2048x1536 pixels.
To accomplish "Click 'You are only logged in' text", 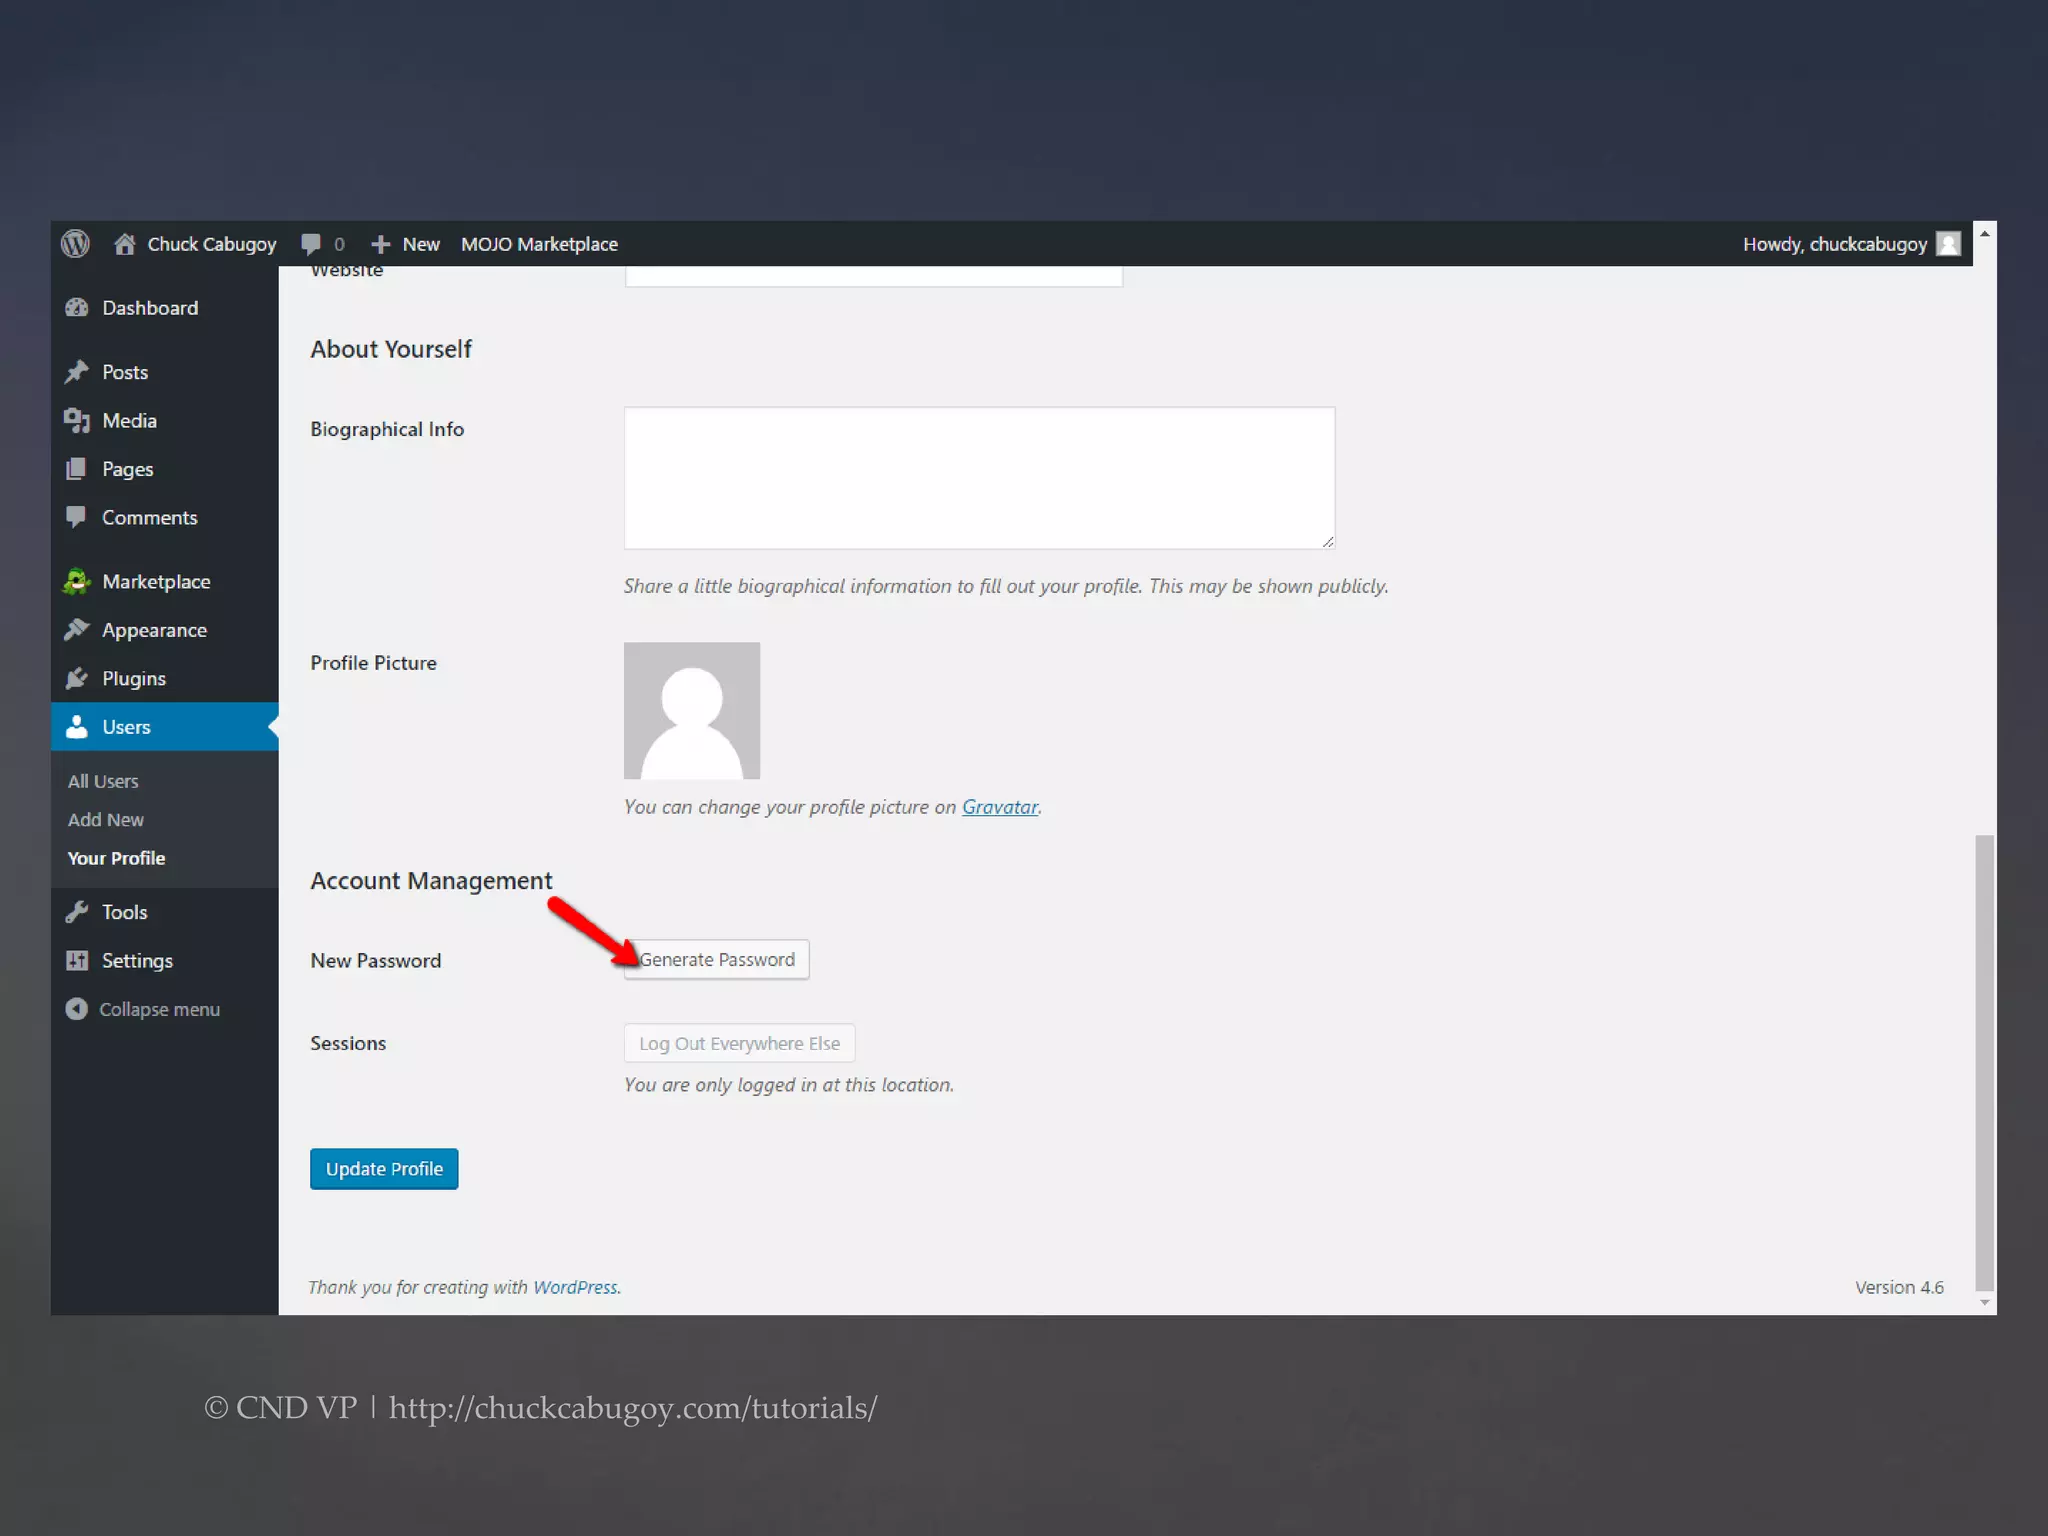I will click(789, 1085).
